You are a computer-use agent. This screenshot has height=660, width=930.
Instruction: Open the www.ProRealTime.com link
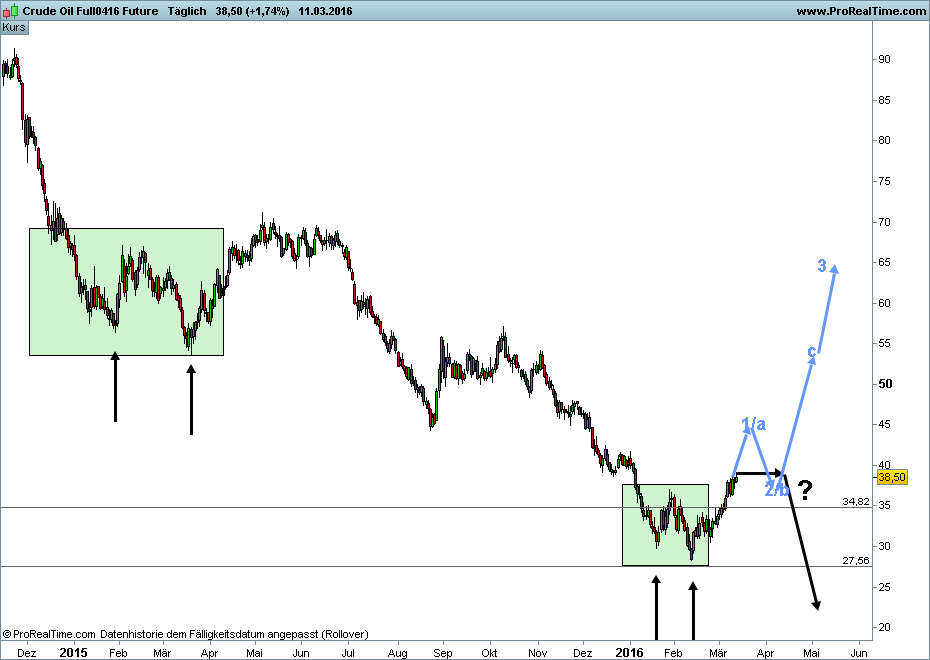[x=861, y=10]
